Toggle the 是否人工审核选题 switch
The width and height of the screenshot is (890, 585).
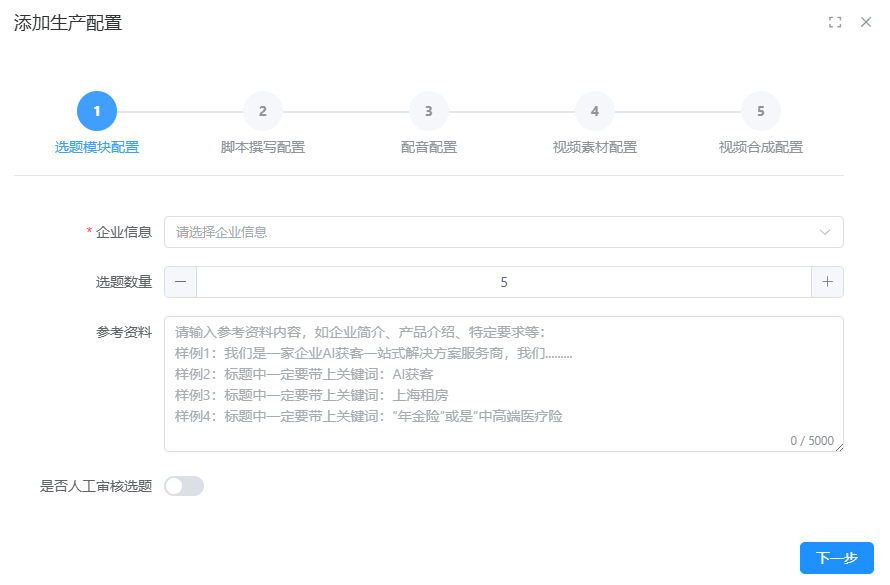(x=184, y=486)
